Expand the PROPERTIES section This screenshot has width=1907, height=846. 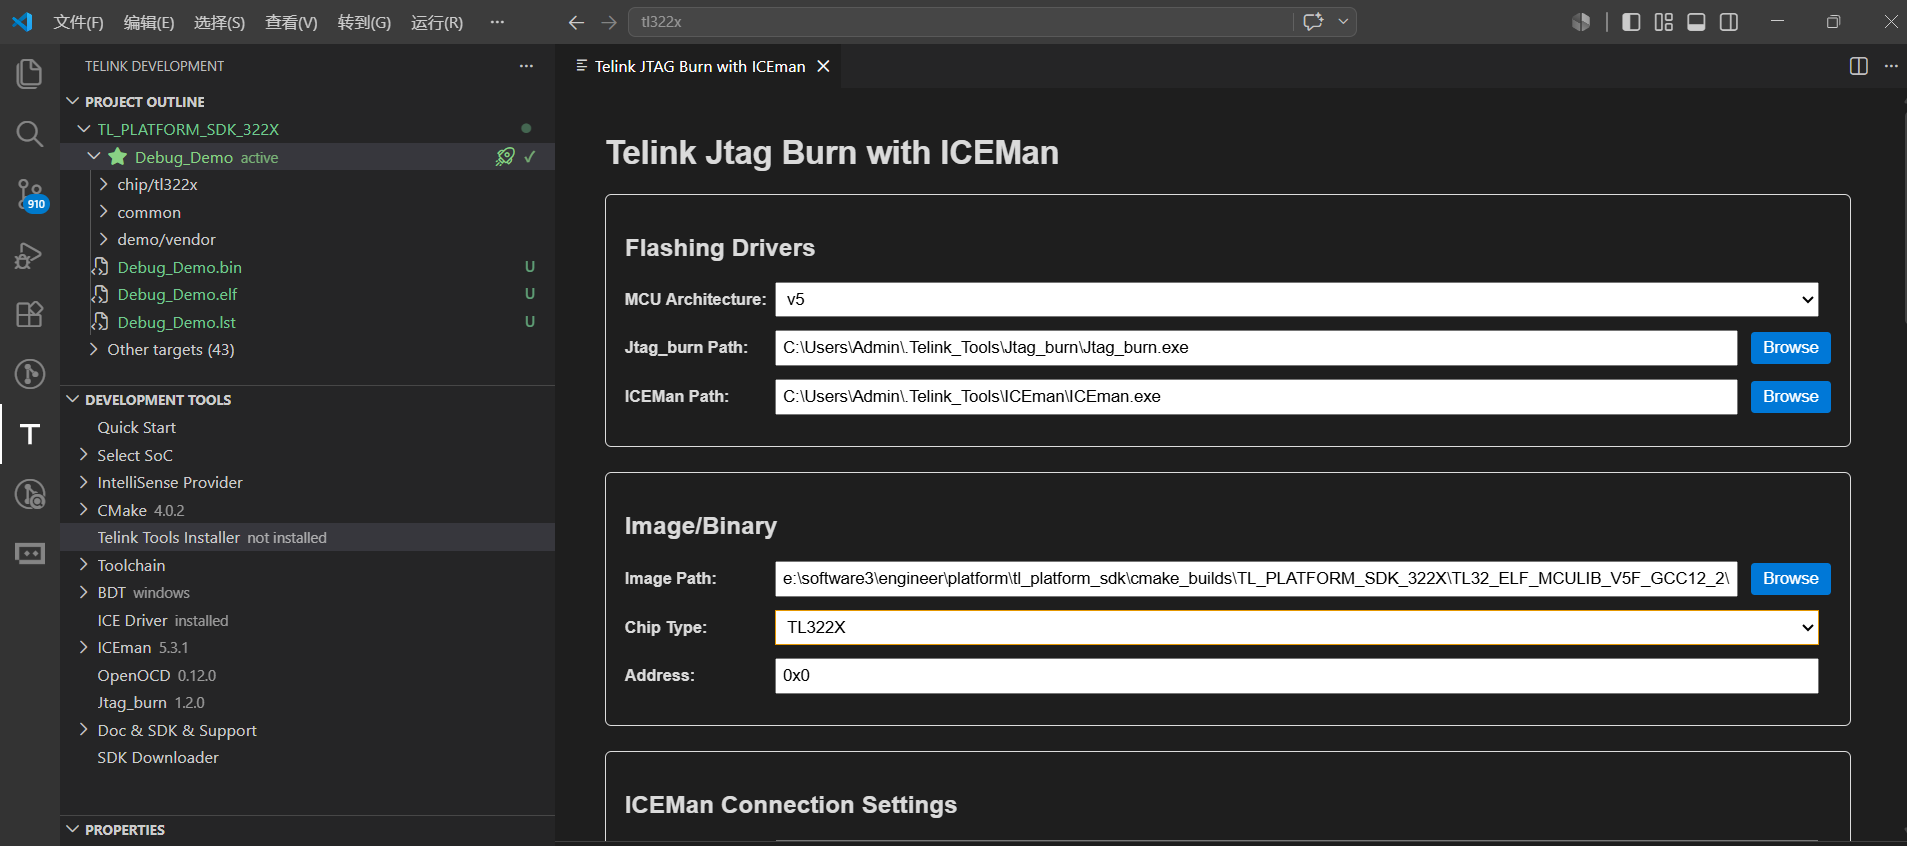tap(73, 830)
